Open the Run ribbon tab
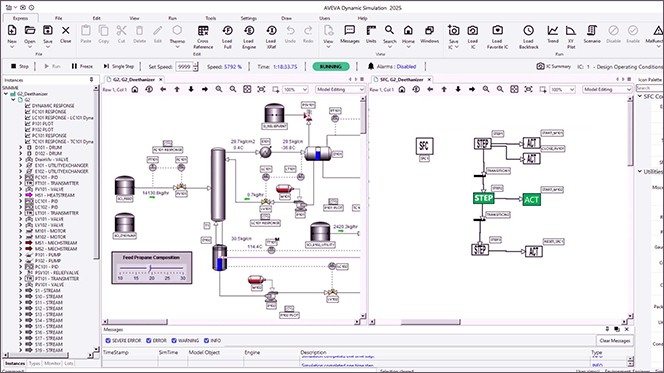Screen dimensions: 664x373 coord(172,18)
